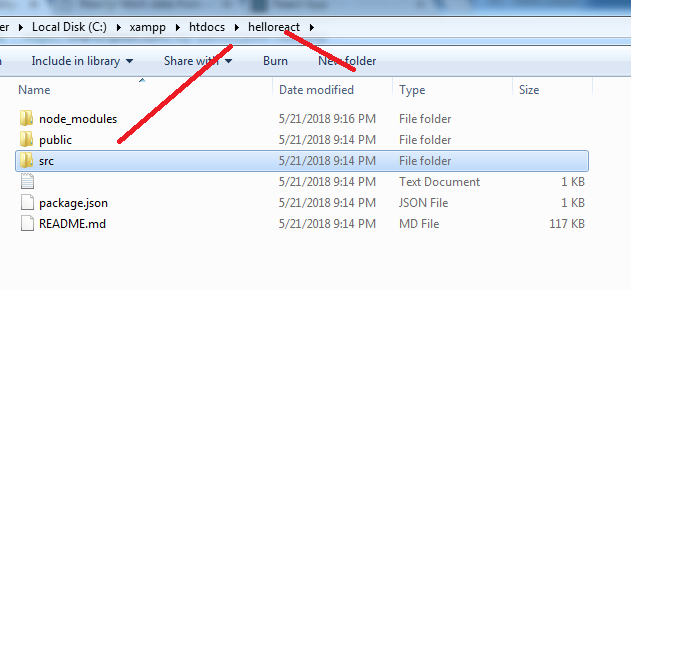Expand arrow after xampp breadcrumb
This screenshot has width=694, height=659.
177,27
